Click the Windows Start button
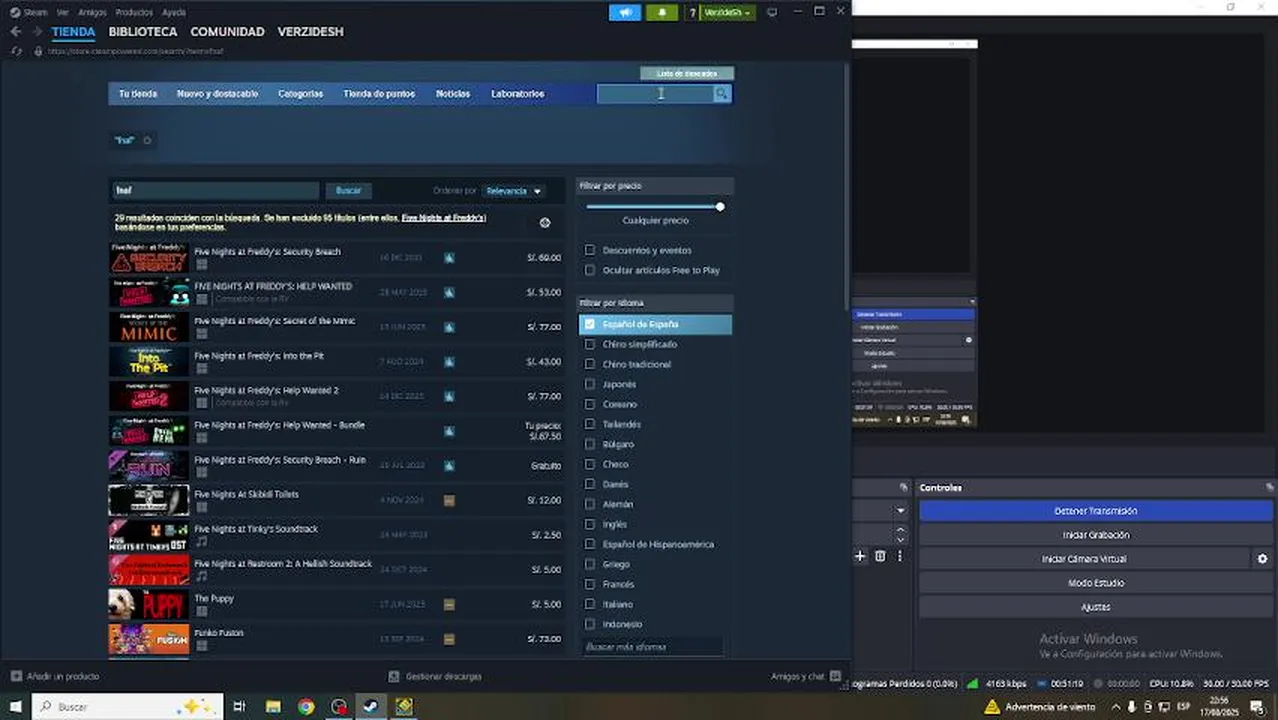The image size is (1278, 720). tap(16, 706)
